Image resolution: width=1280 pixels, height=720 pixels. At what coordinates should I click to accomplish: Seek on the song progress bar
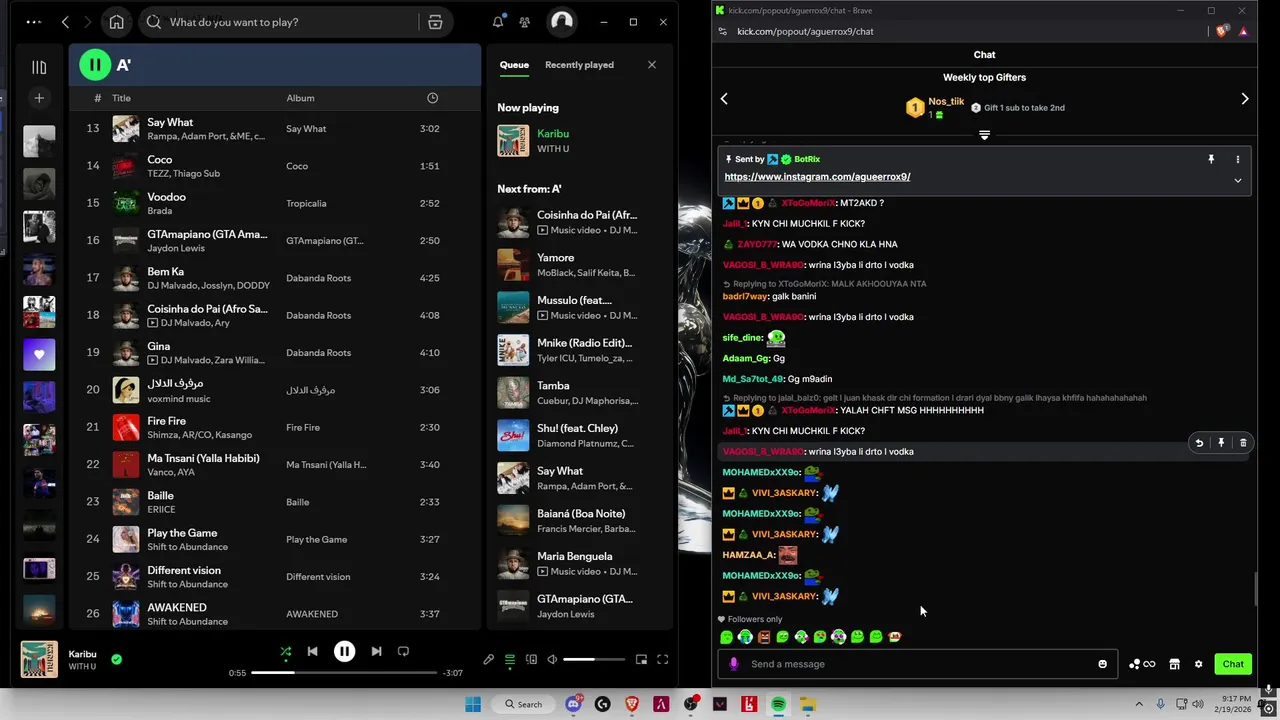343,673
